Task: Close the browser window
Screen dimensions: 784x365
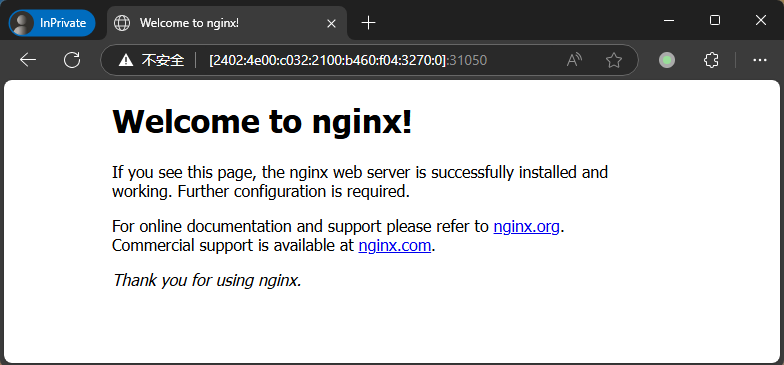Action: [x=760, y=20]
